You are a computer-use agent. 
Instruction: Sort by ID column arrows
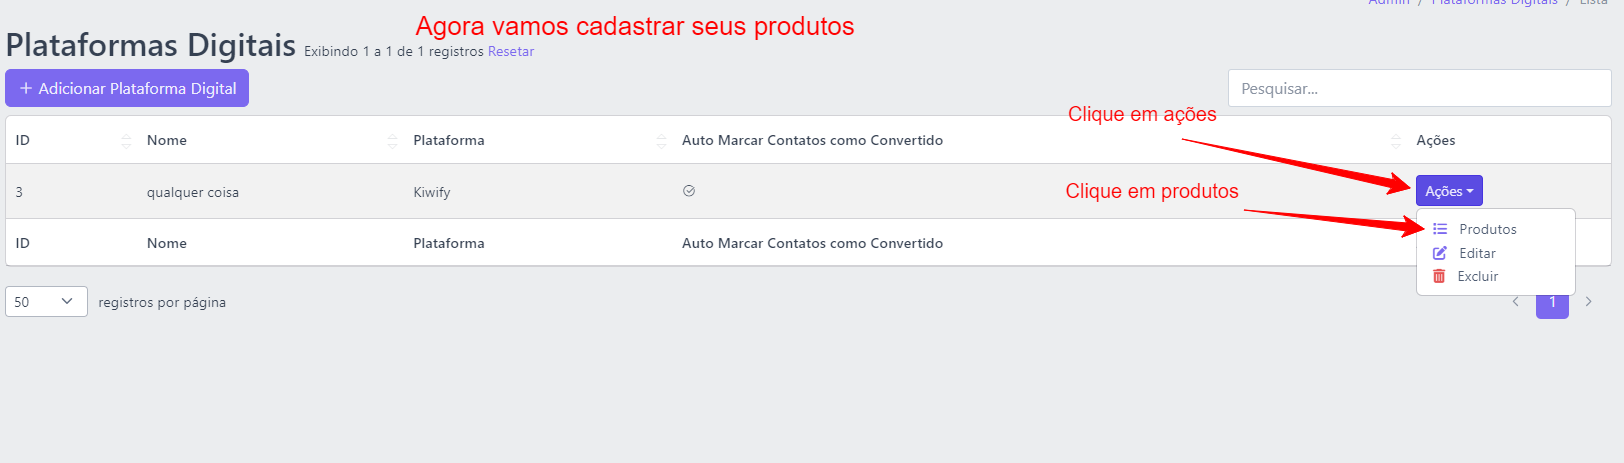[126, 141]
